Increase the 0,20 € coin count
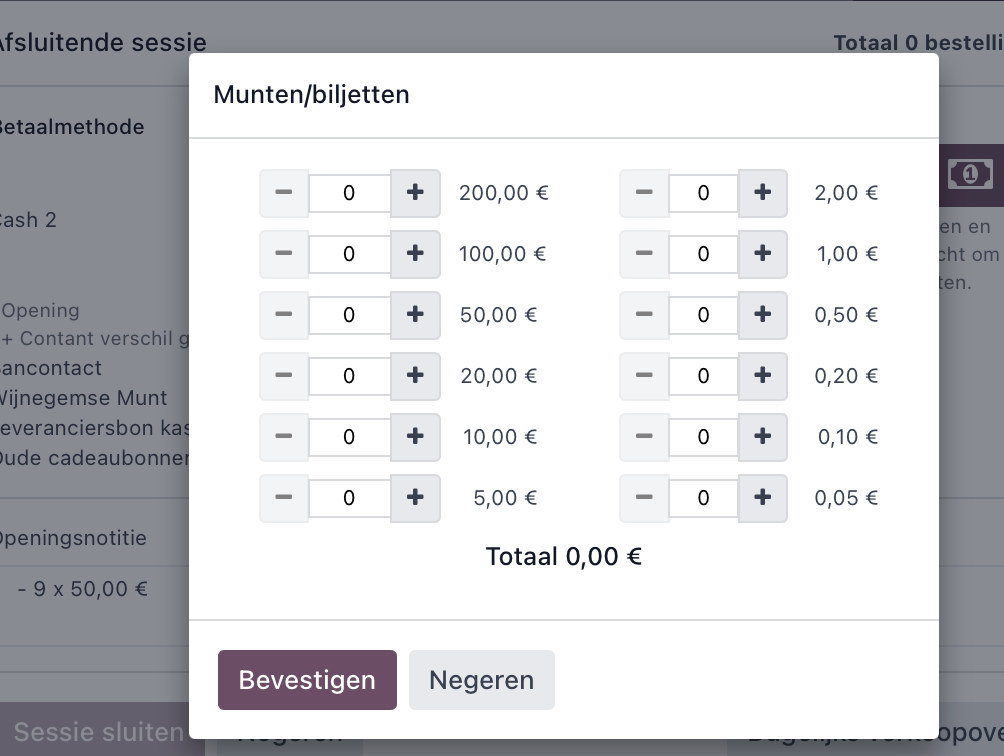Viewport: 1004px width, 756px height. (x=763, y=376)
